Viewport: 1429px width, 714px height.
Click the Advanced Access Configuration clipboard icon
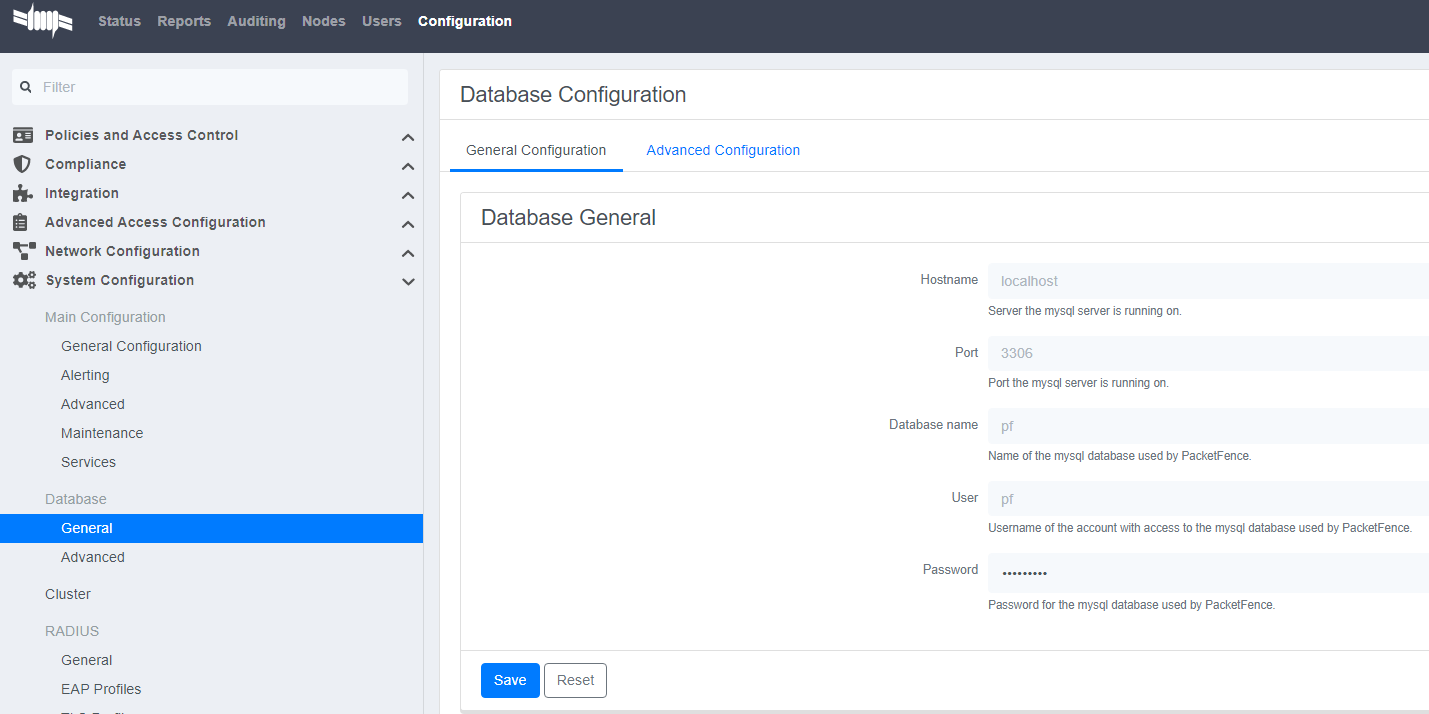[x=21, y=222]
